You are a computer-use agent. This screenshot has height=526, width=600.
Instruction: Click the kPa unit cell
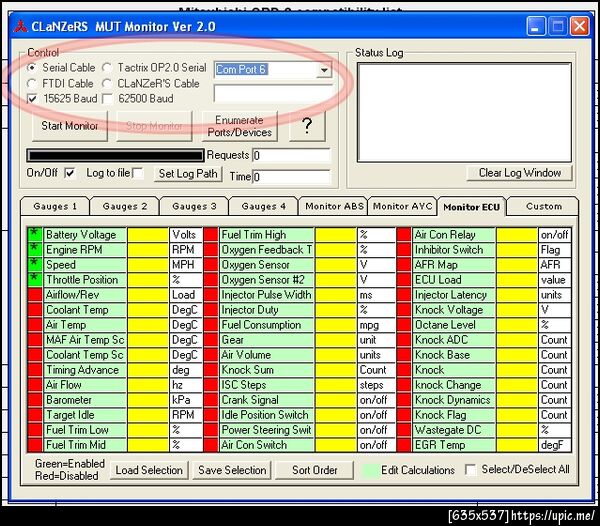click(186, 400)
